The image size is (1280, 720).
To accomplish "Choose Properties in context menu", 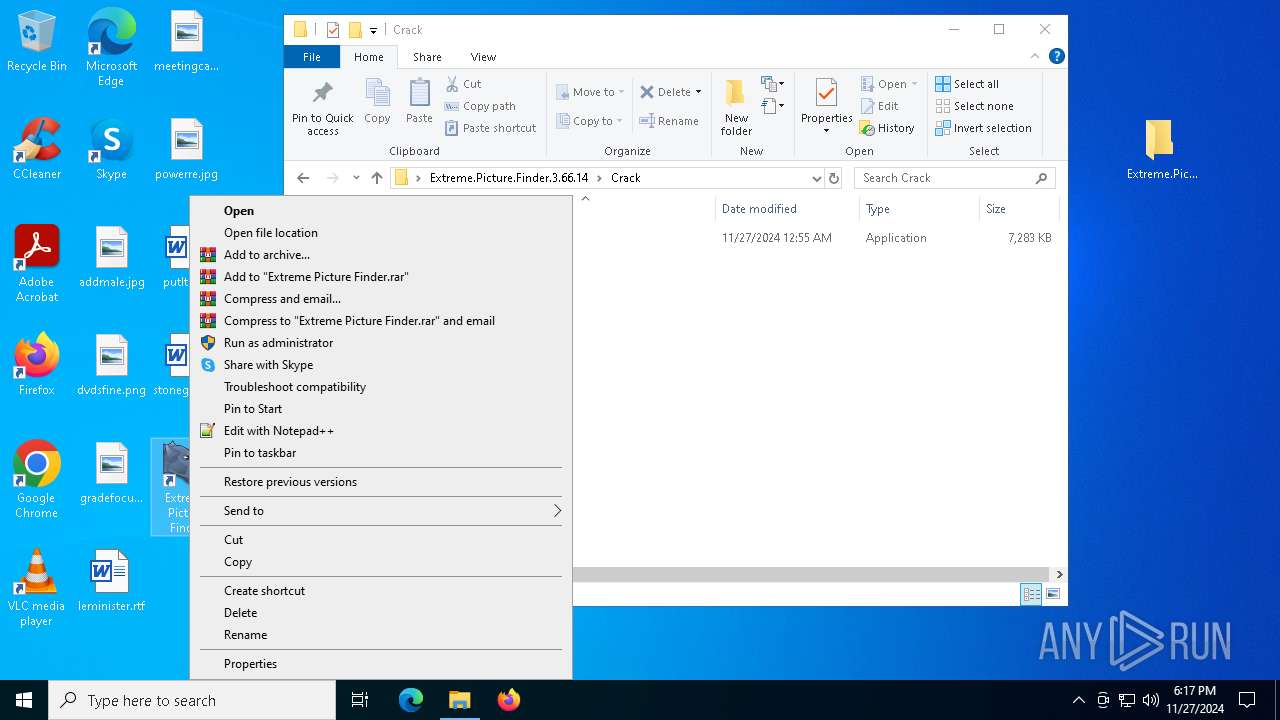I will [x=381, y=664].
